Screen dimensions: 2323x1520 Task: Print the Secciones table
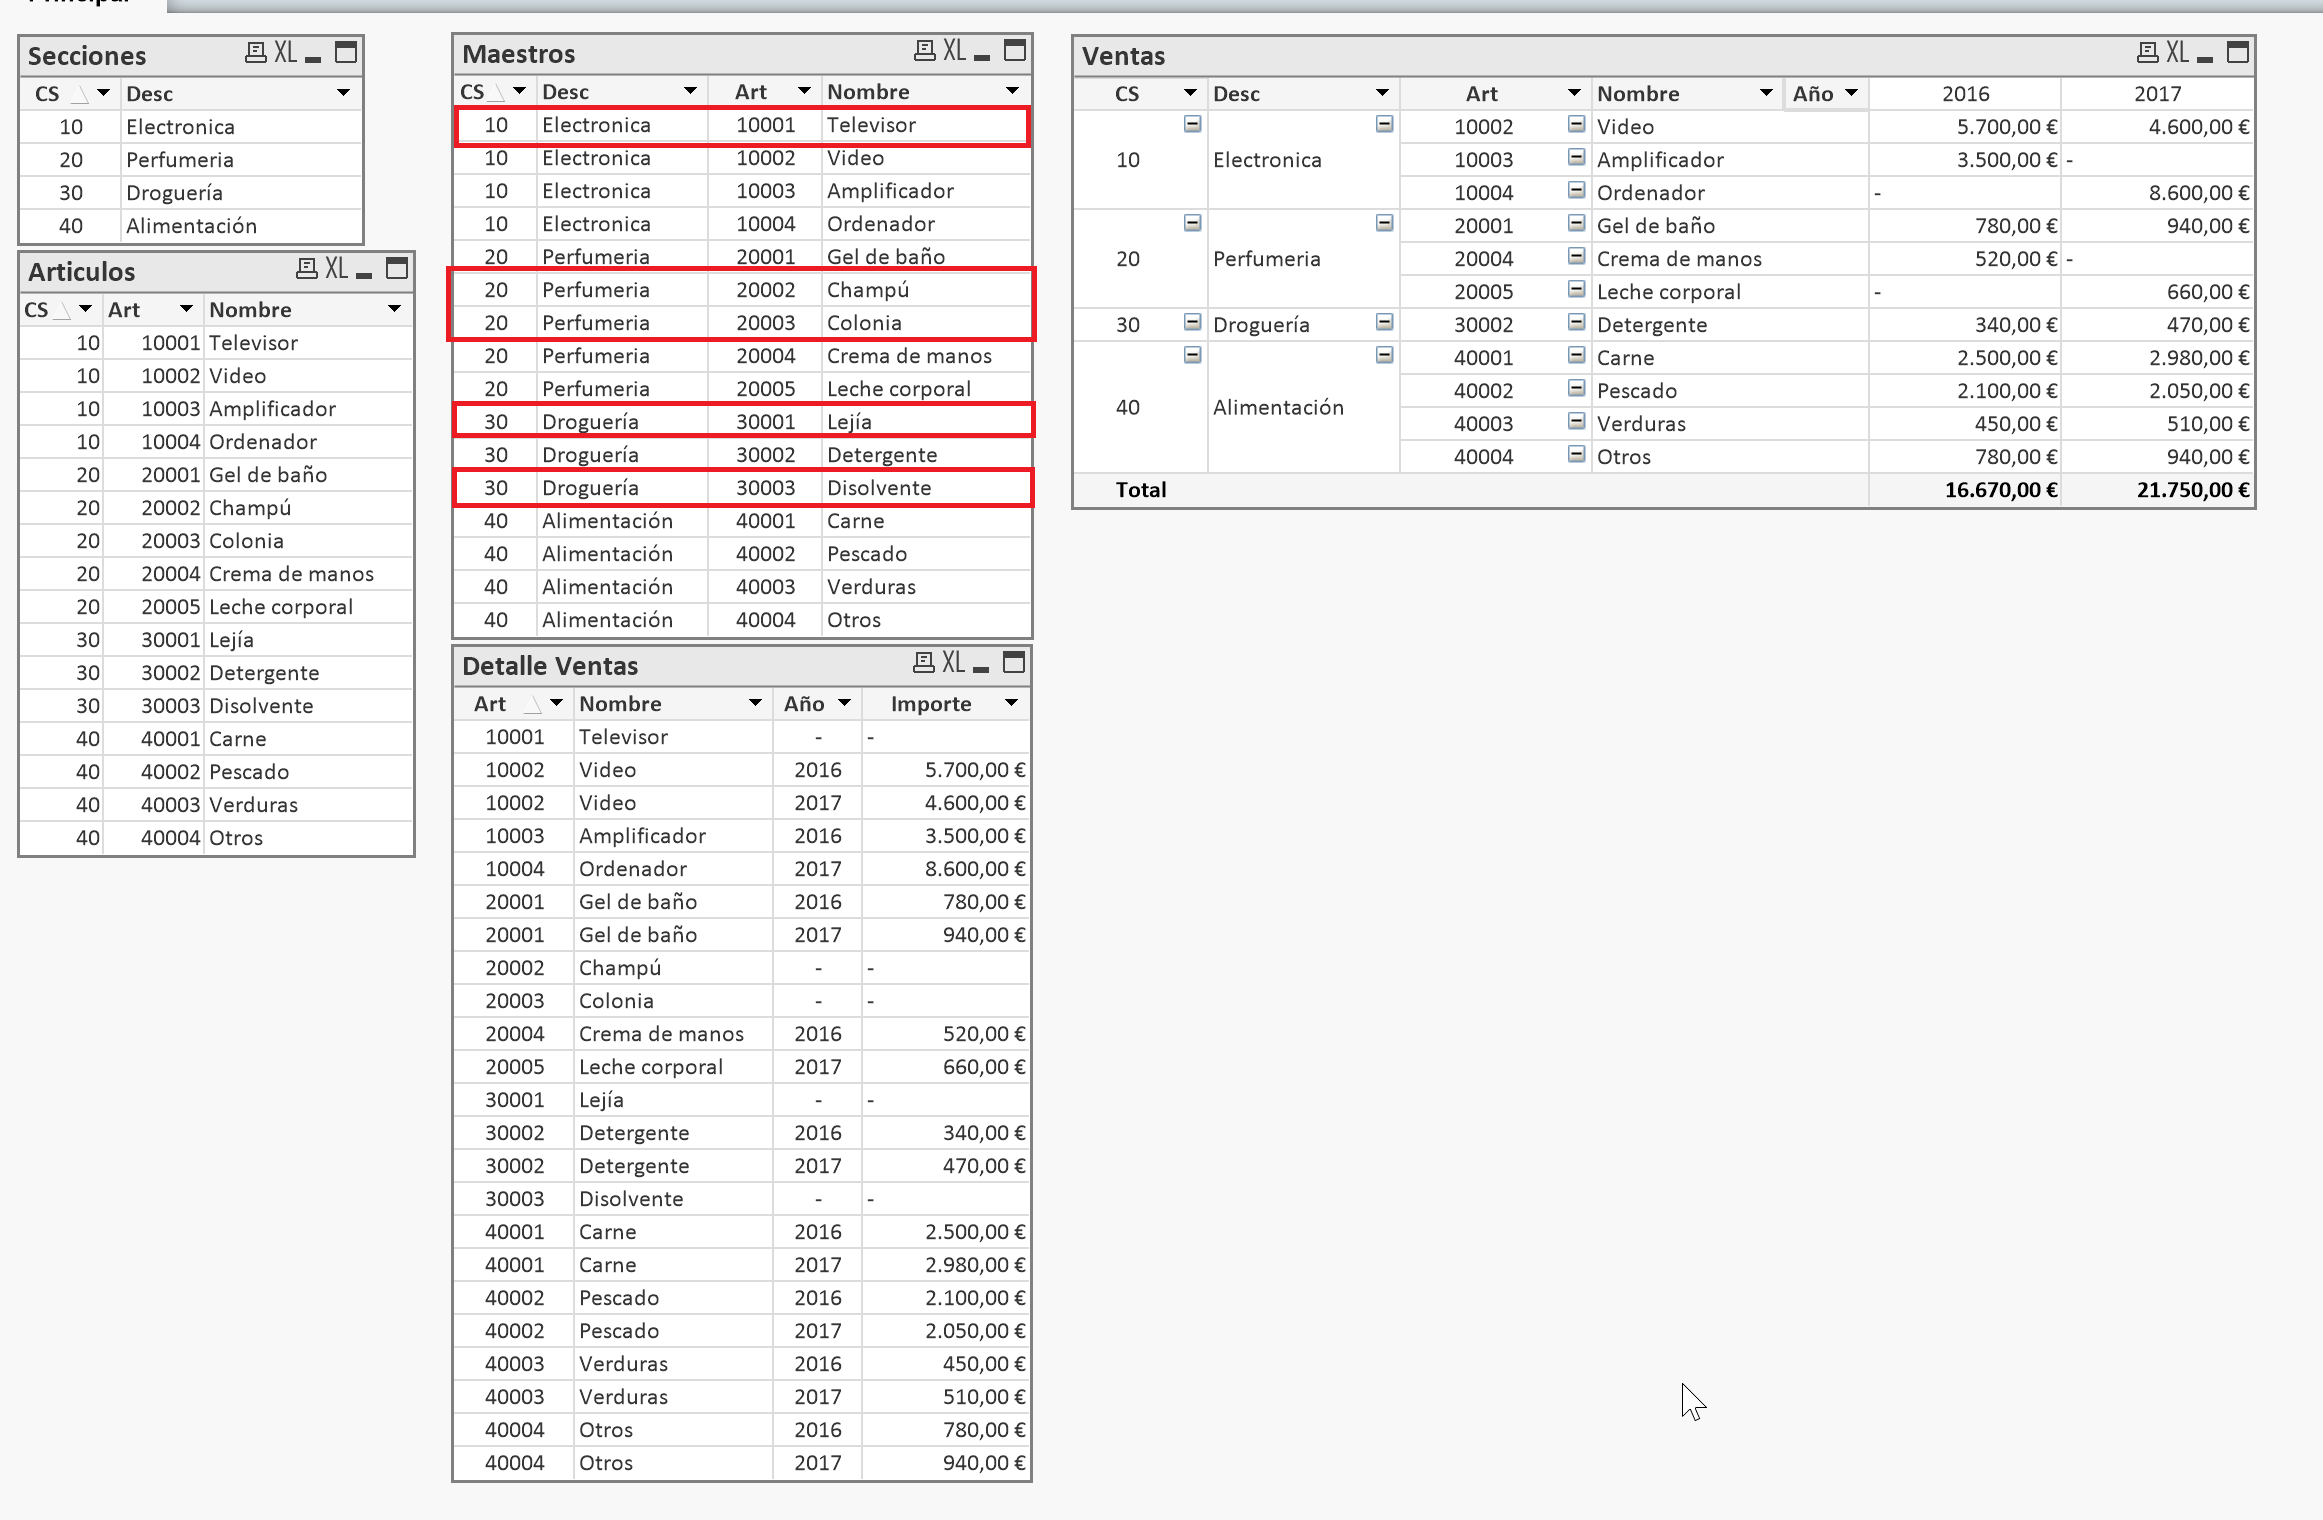click(256, 53)
